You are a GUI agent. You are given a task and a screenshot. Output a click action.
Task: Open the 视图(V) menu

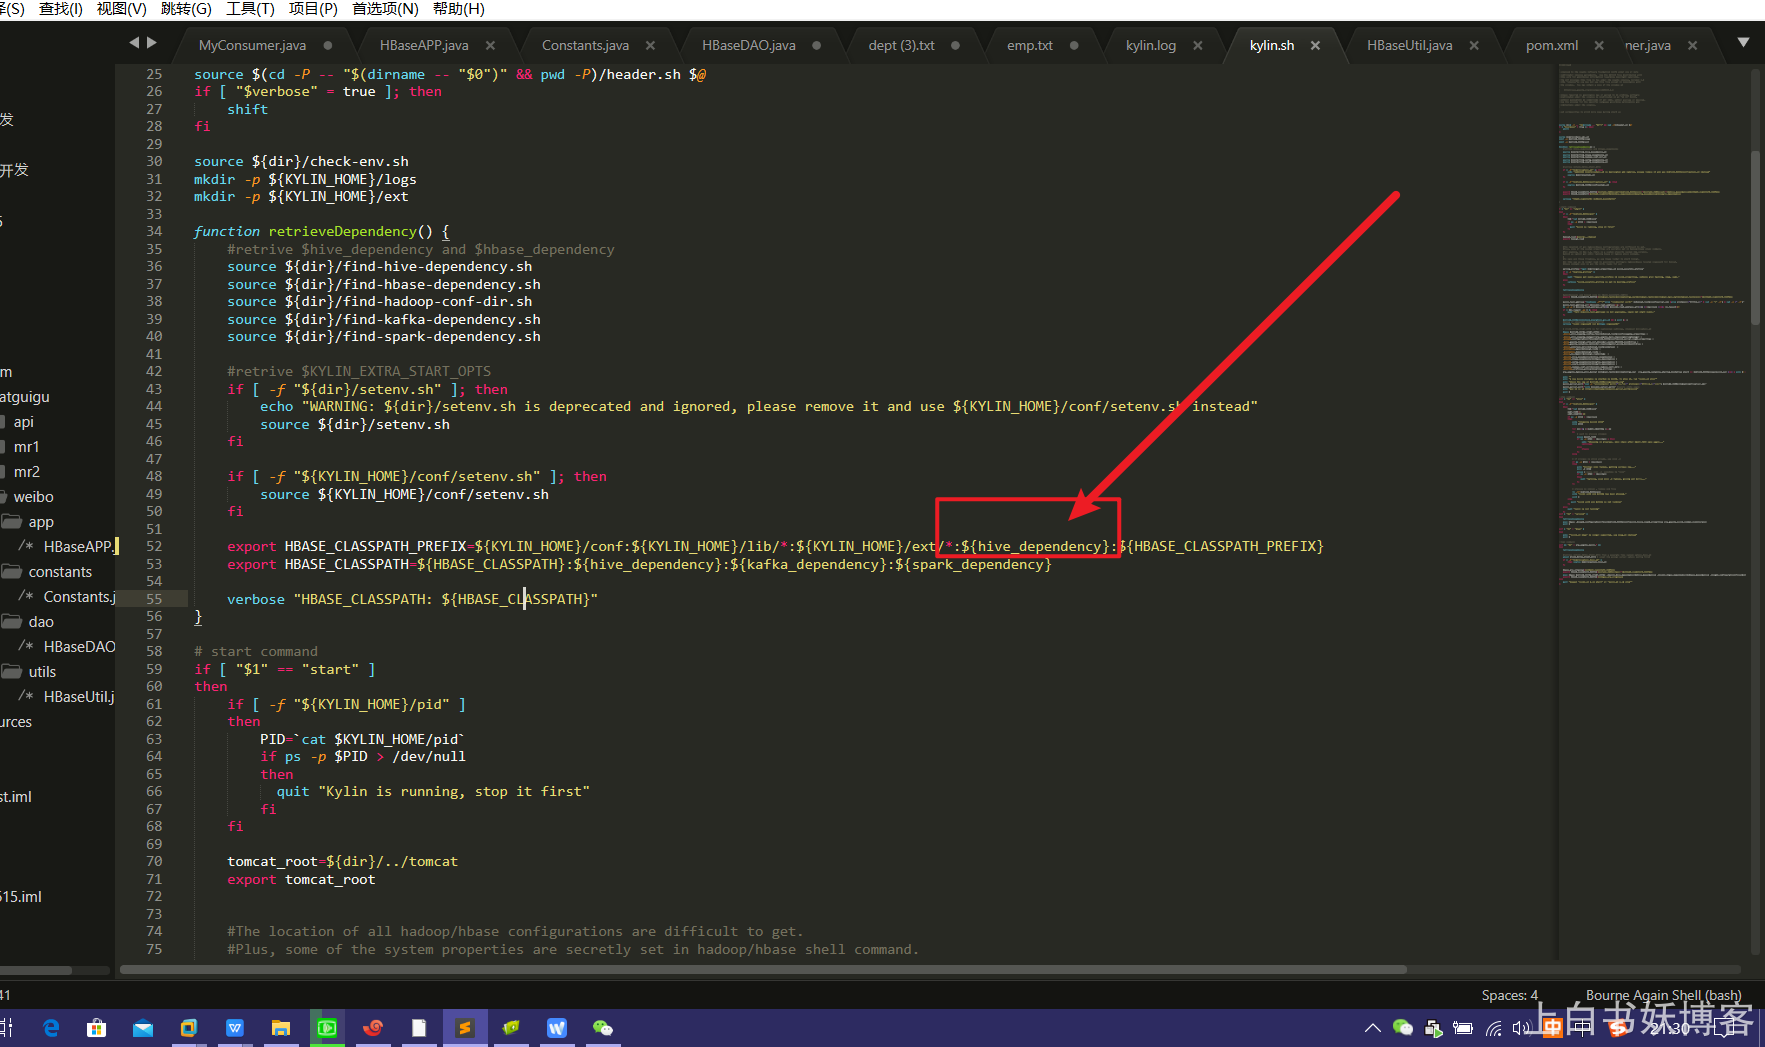121,9
